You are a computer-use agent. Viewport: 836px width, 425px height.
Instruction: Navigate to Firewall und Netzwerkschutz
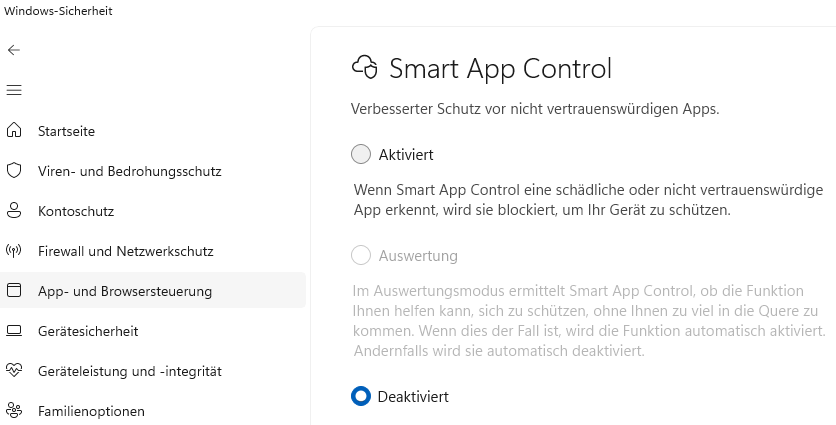125,251
